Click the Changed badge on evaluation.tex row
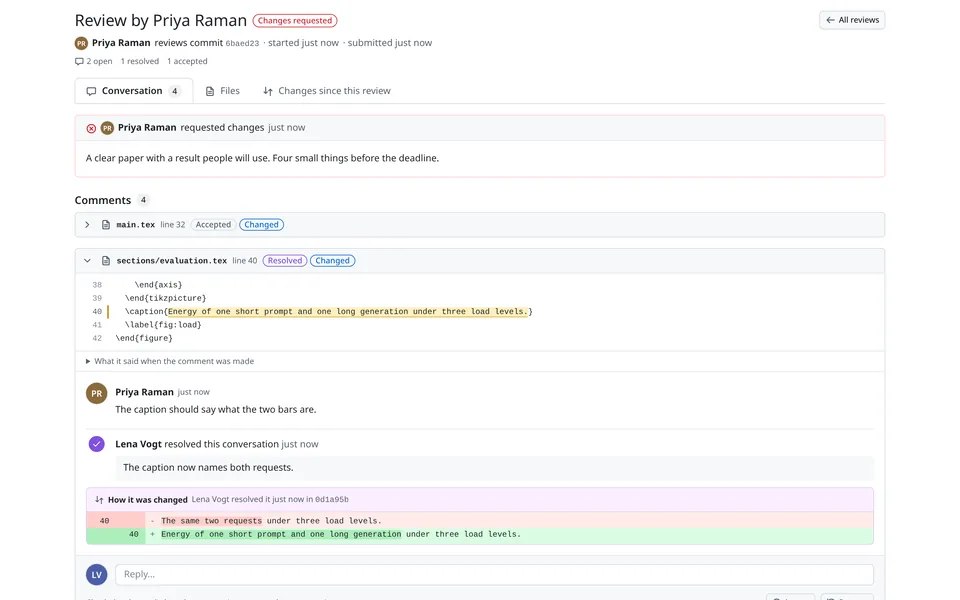Screen dimensions: 960x600 (x=332, y=261)
